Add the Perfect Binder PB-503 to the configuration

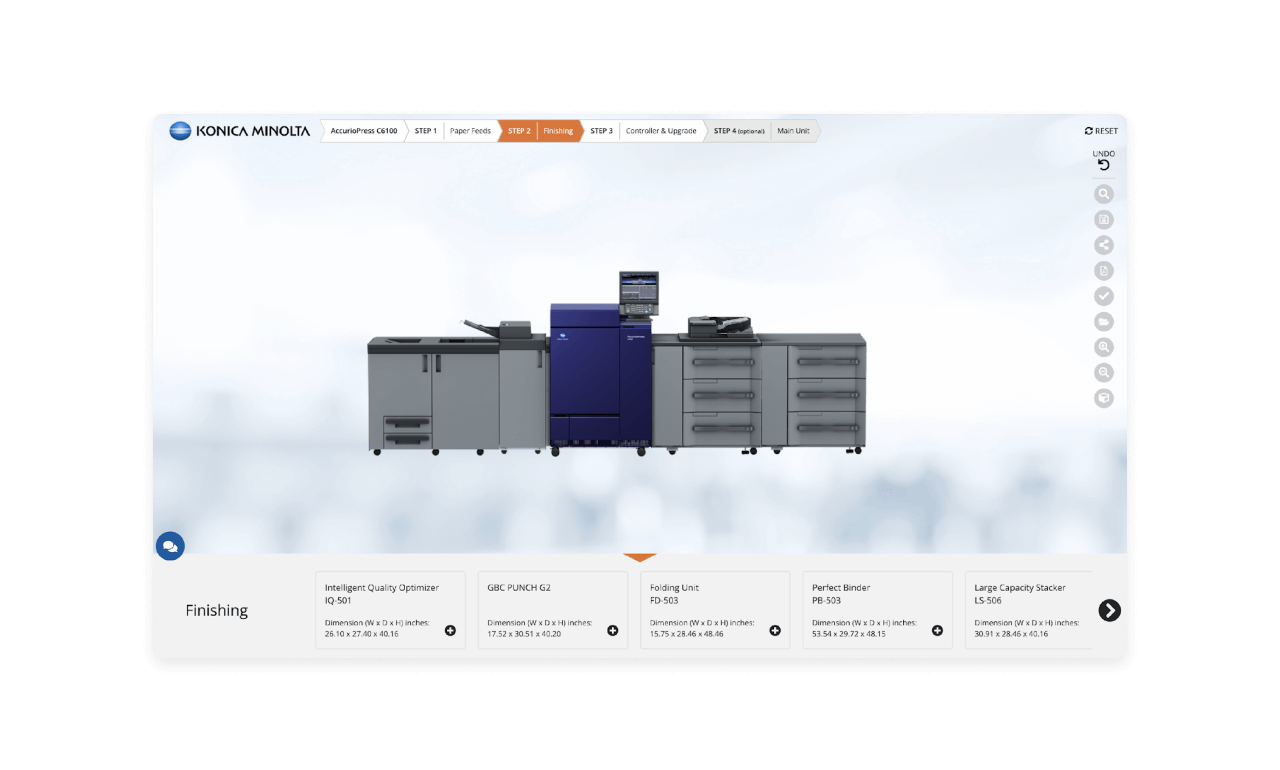click(x=937, y=630)
